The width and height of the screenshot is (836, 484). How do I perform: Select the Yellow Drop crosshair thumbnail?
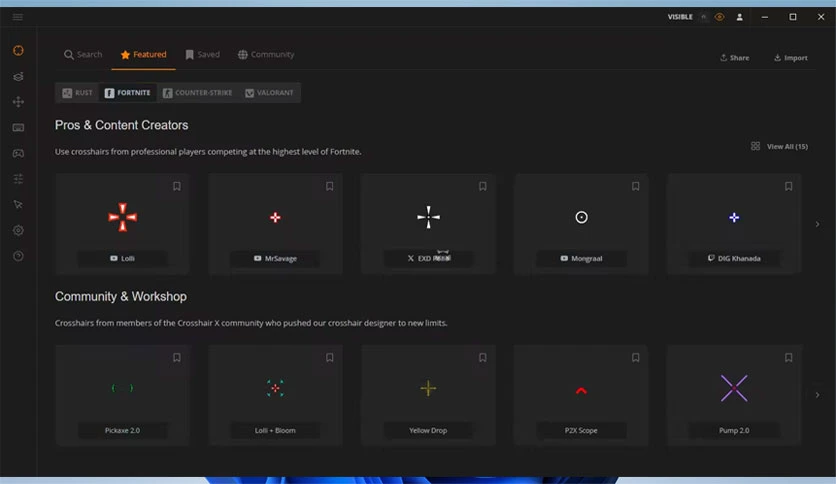coord(428,388)
